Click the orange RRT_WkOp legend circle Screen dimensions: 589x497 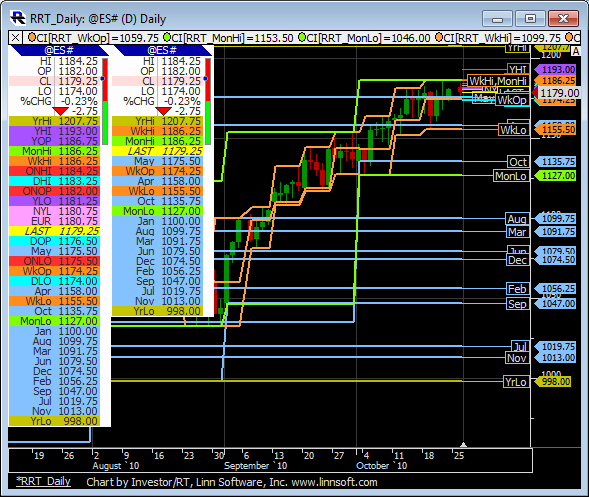[32, 37]
